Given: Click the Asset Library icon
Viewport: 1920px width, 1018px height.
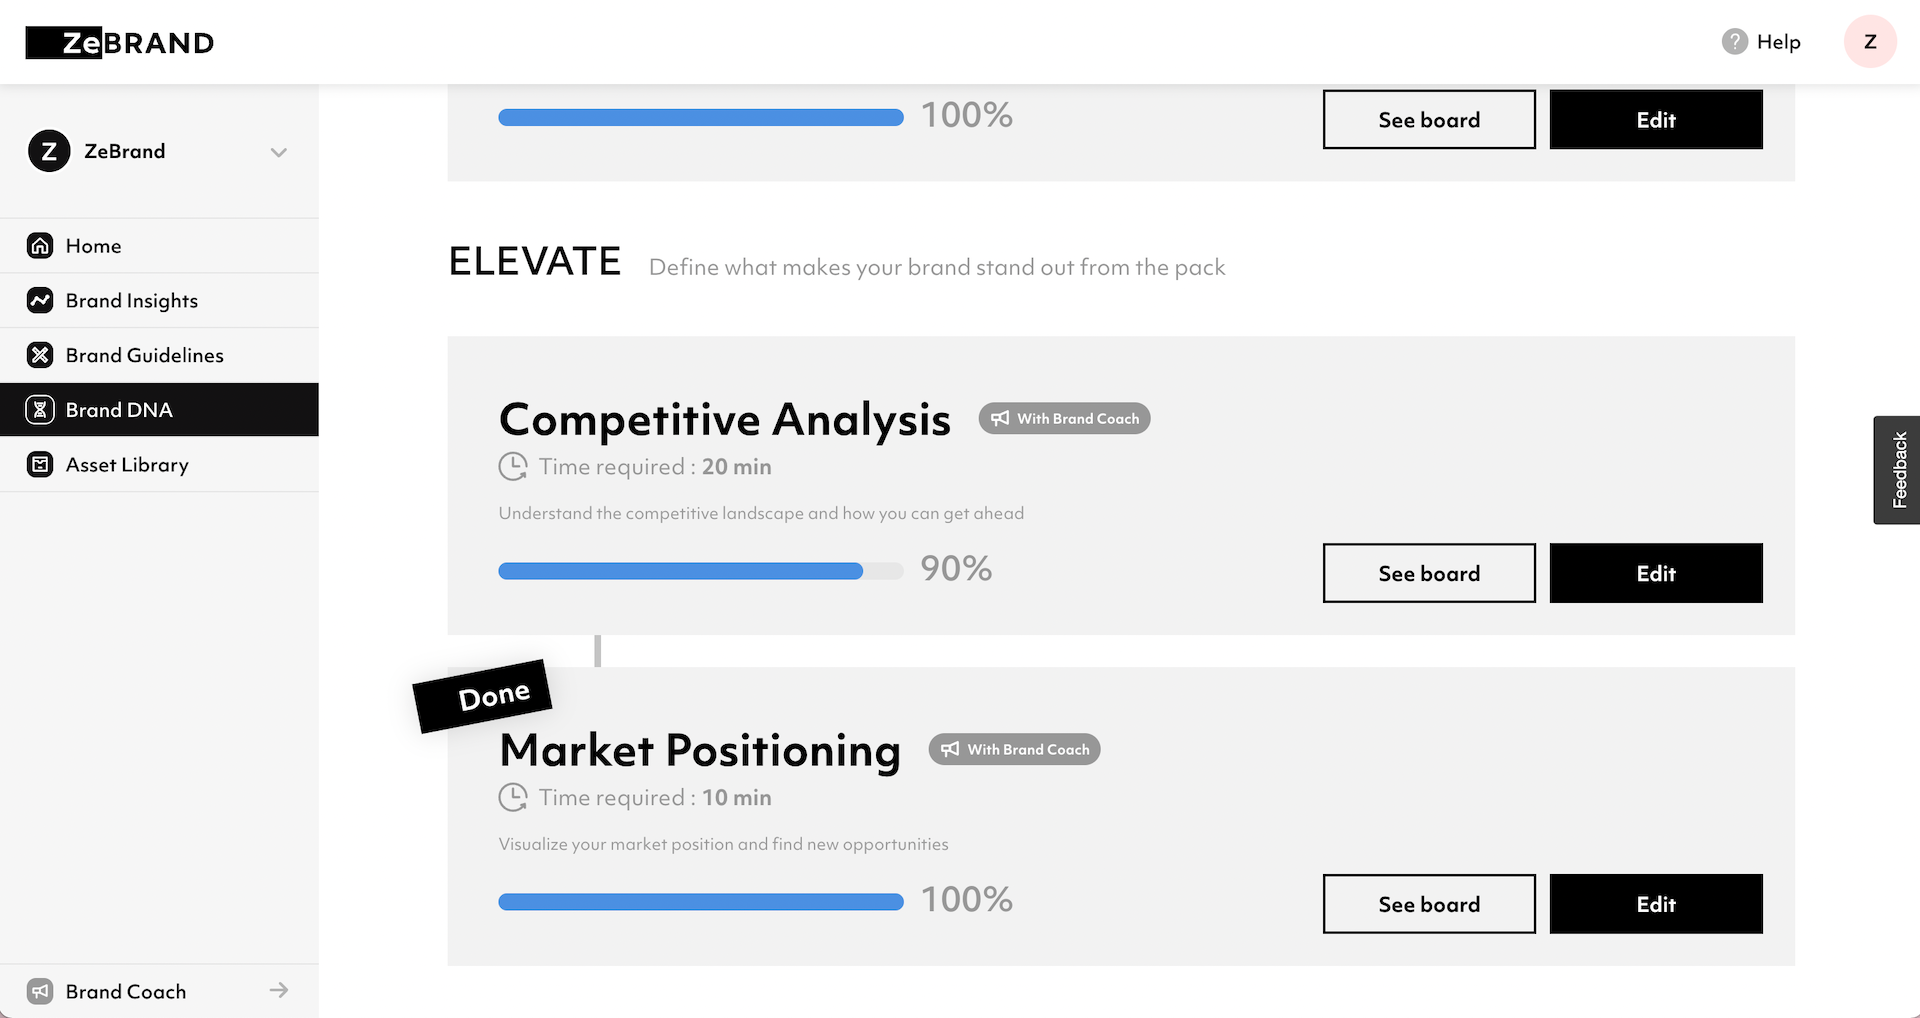Looking at the screenshot, I should point(40,465).
